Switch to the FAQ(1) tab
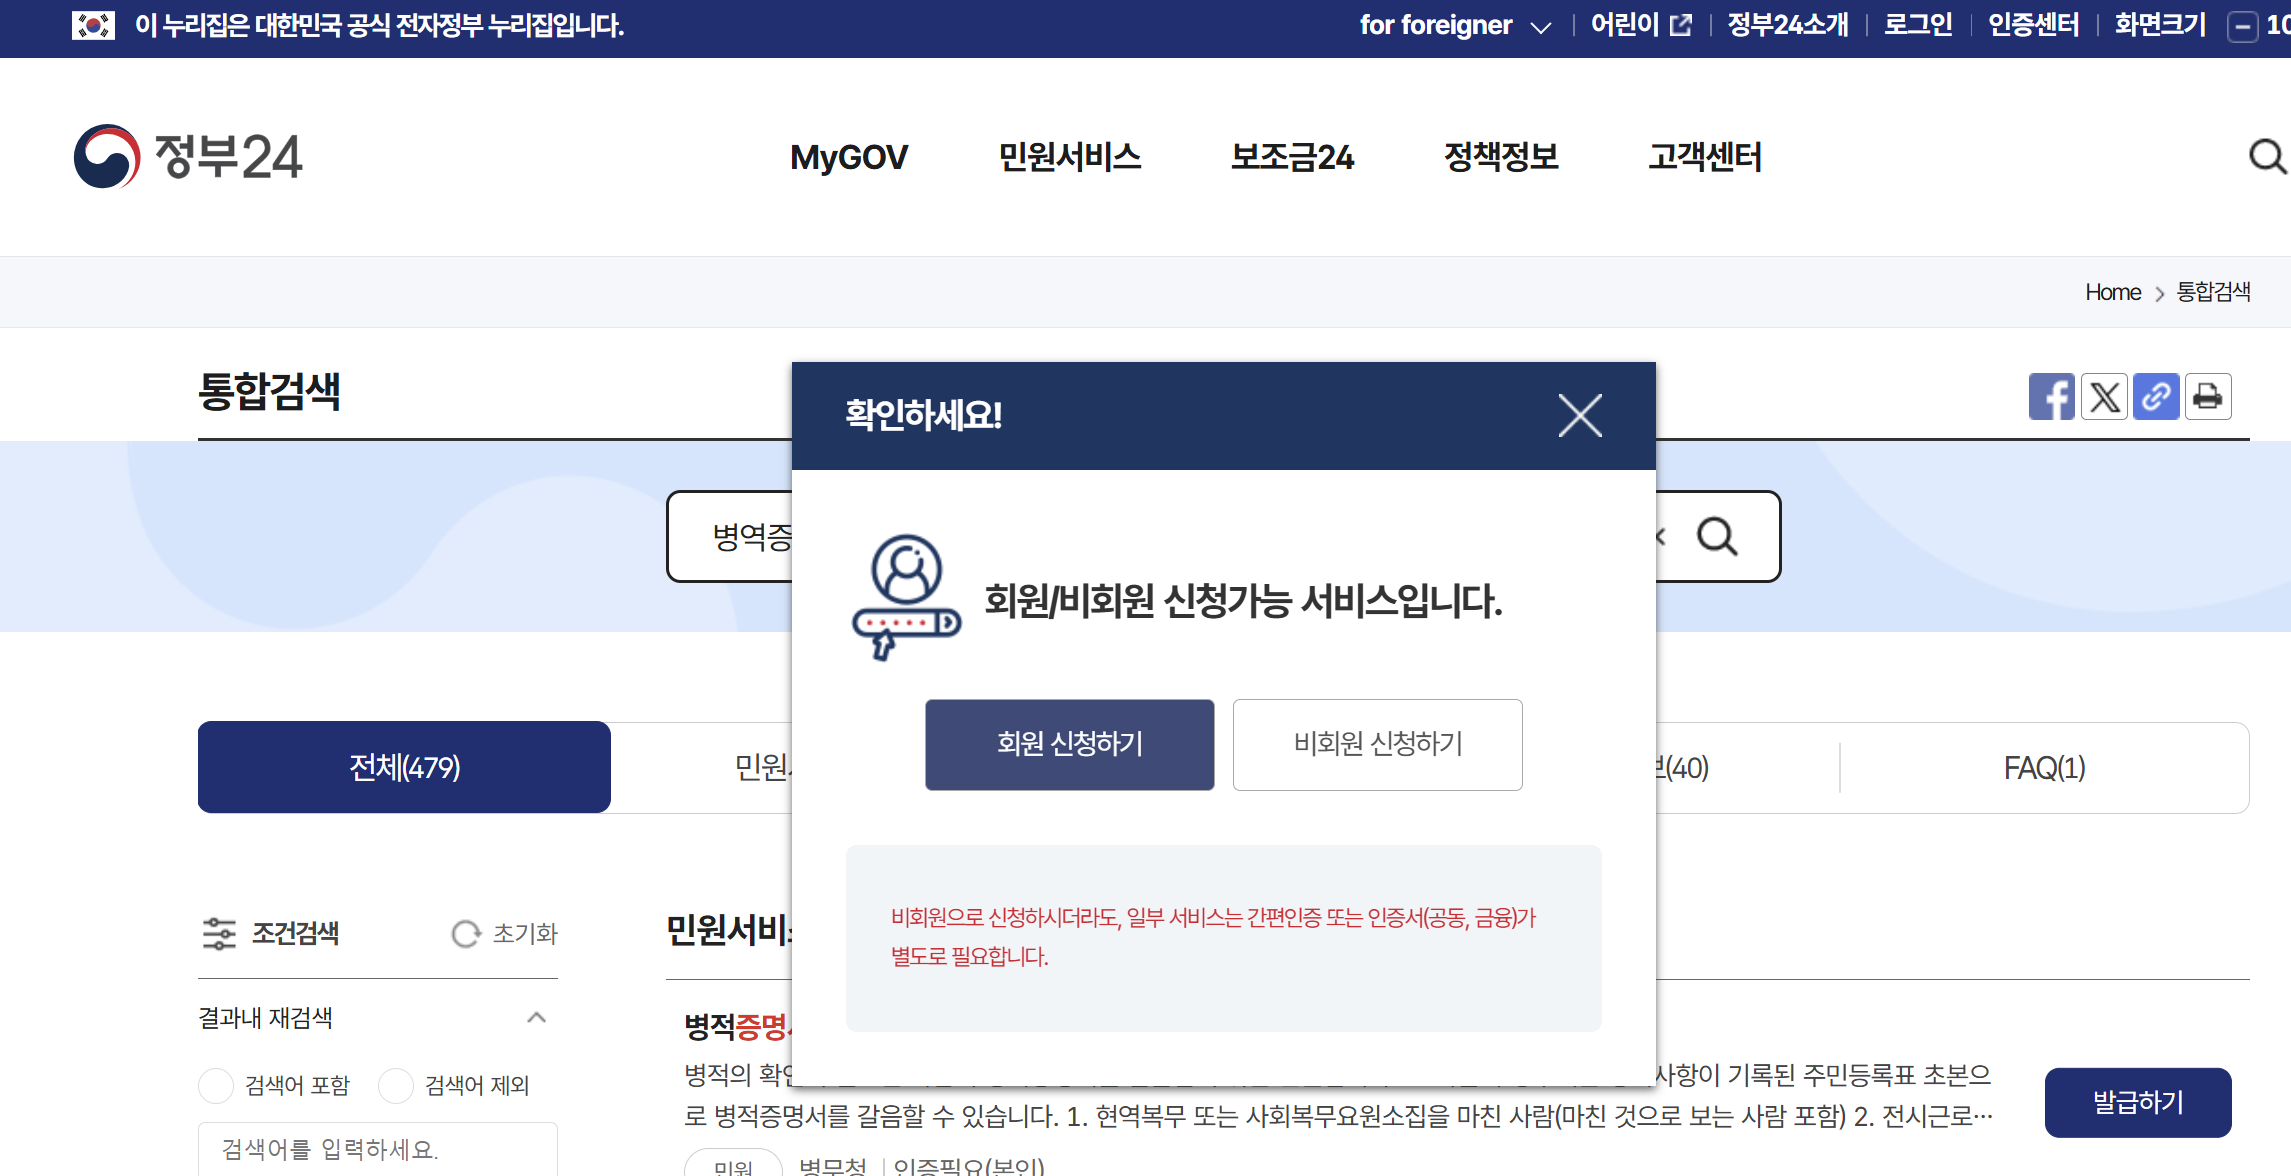Screen dimensions: 2291x1176 click(x=2044, y=768)
